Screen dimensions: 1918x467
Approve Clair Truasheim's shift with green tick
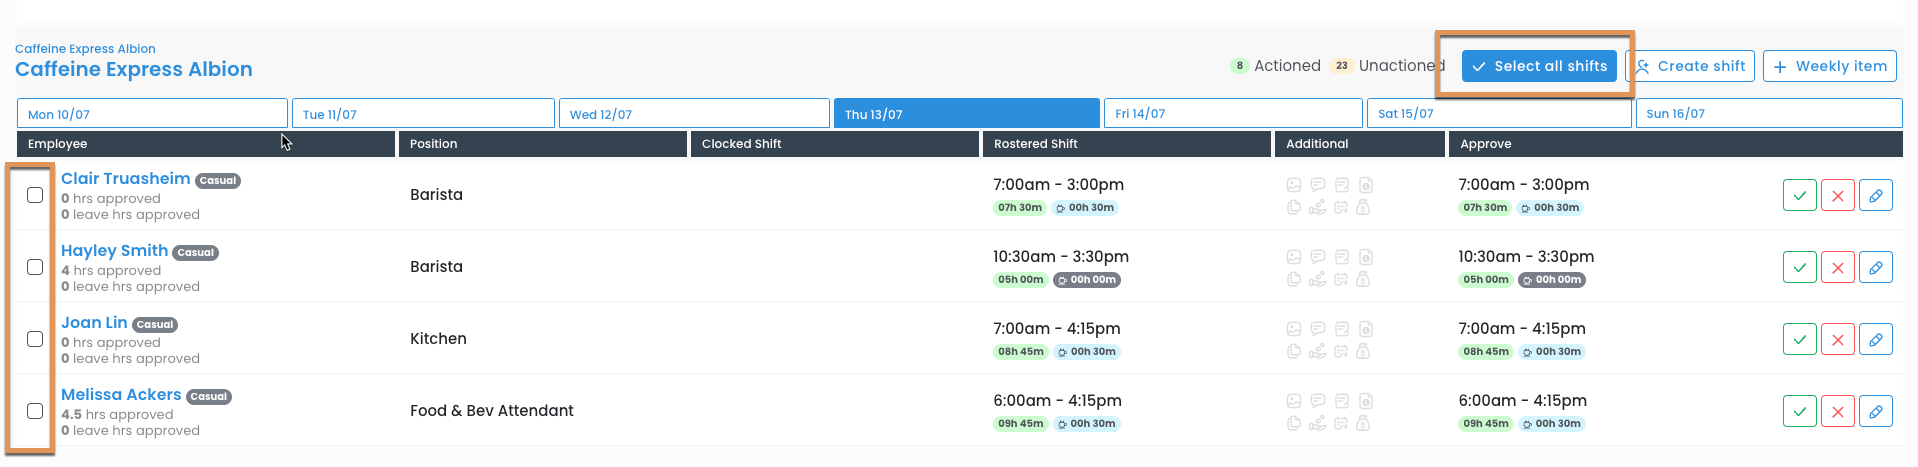(x=1799, y=195)
